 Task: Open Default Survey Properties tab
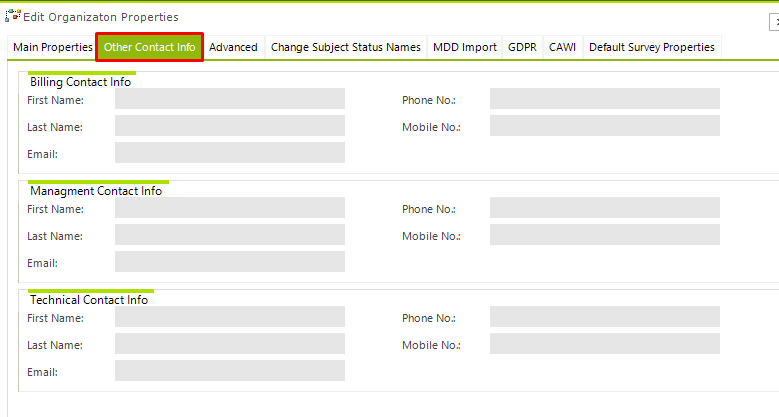(652, 47)
